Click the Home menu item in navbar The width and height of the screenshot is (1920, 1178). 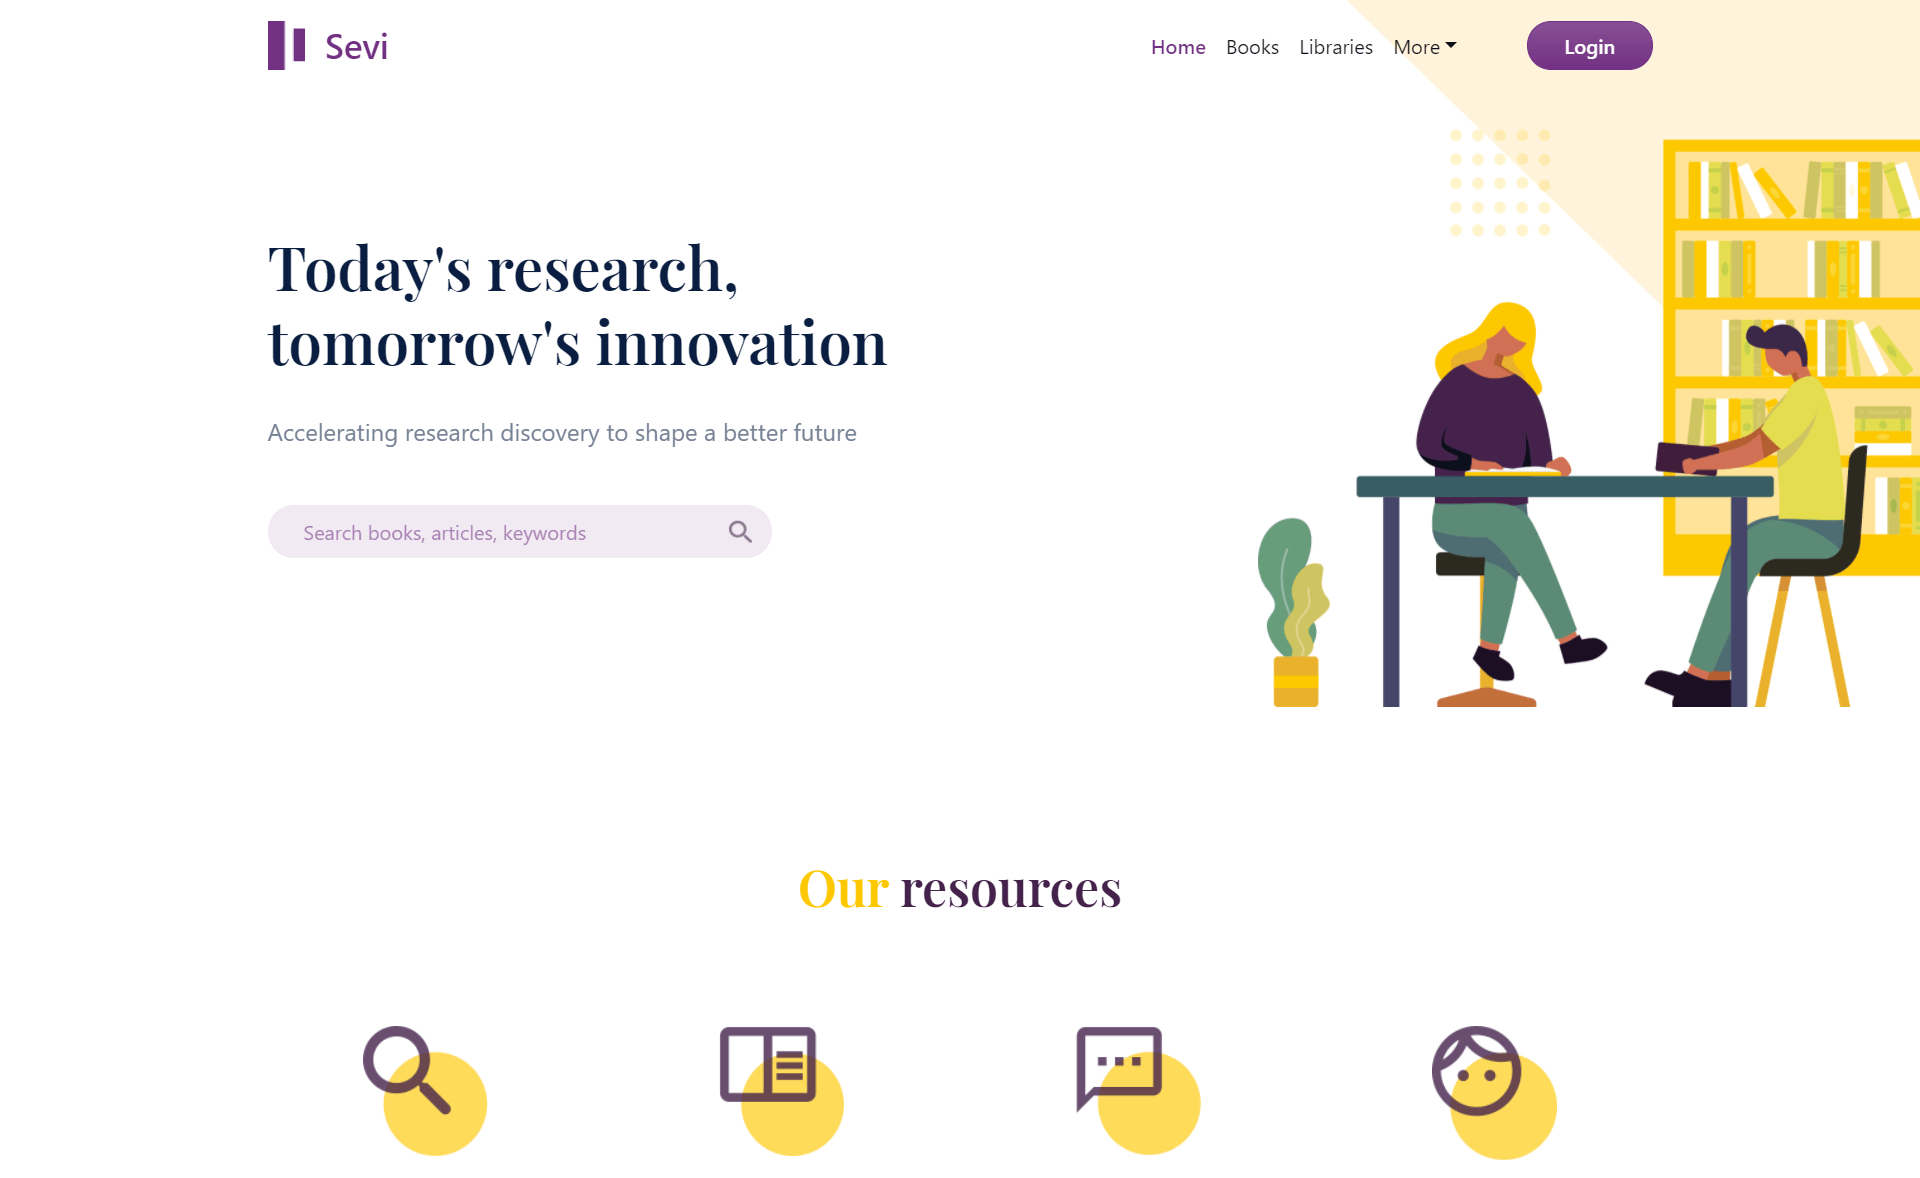pos(1177,47)
